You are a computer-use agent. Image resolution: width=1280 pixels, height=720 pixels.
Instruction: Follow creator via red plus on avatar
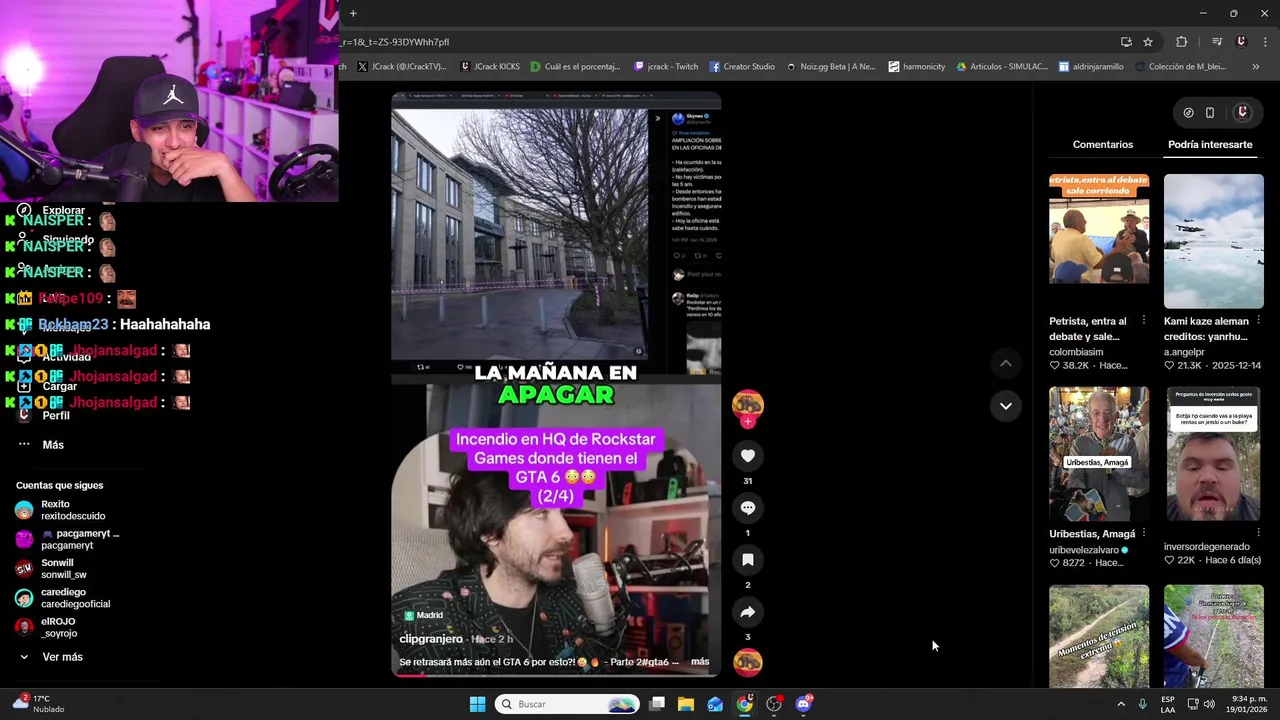(747, 422)
